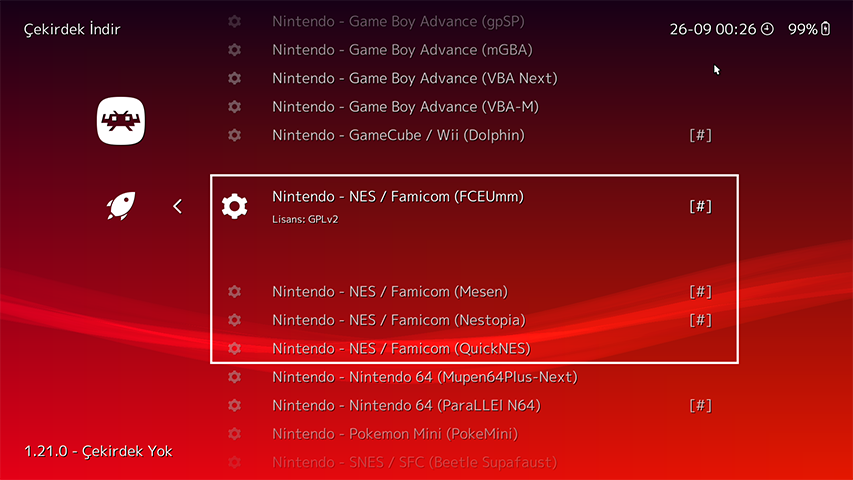Click the clock icon beside the time
The image size is (853, 480).
(x=767, y=29)
